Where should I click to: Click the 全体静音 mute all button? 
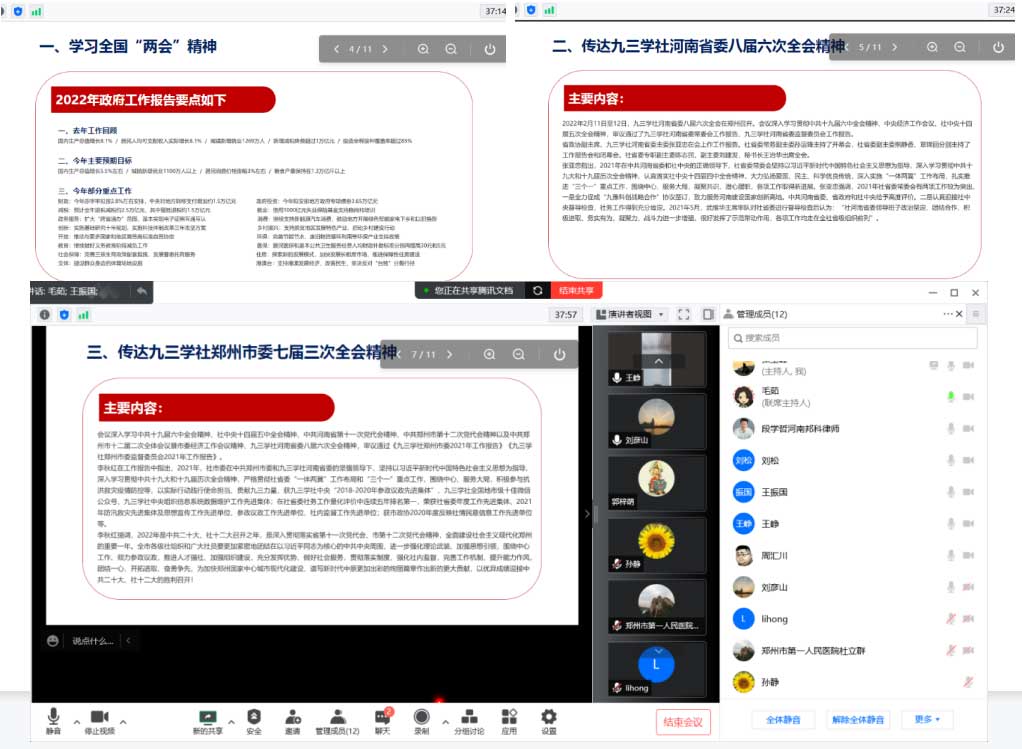pyautogui.click(x=782, y=720)
